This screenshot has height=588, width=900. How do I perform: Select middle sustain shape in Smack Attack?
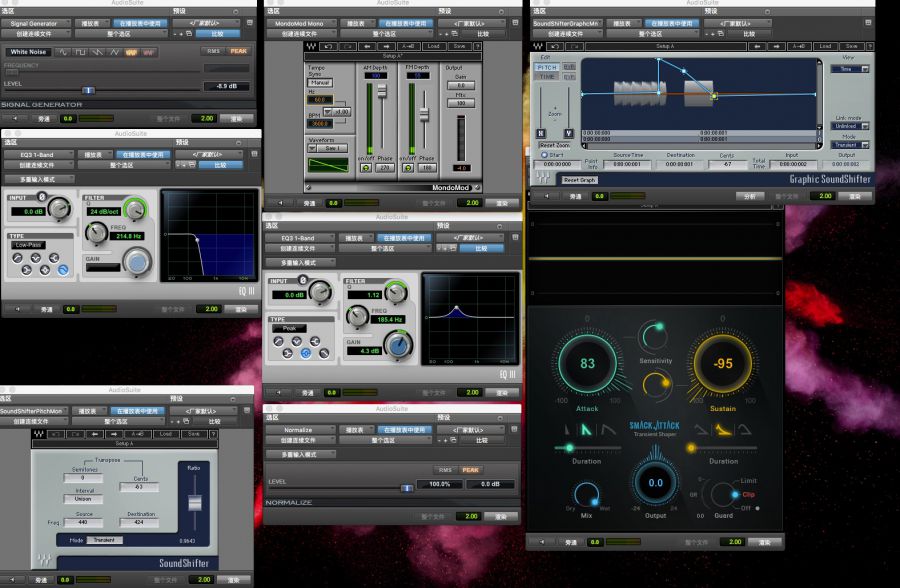[x=723, y=429]
